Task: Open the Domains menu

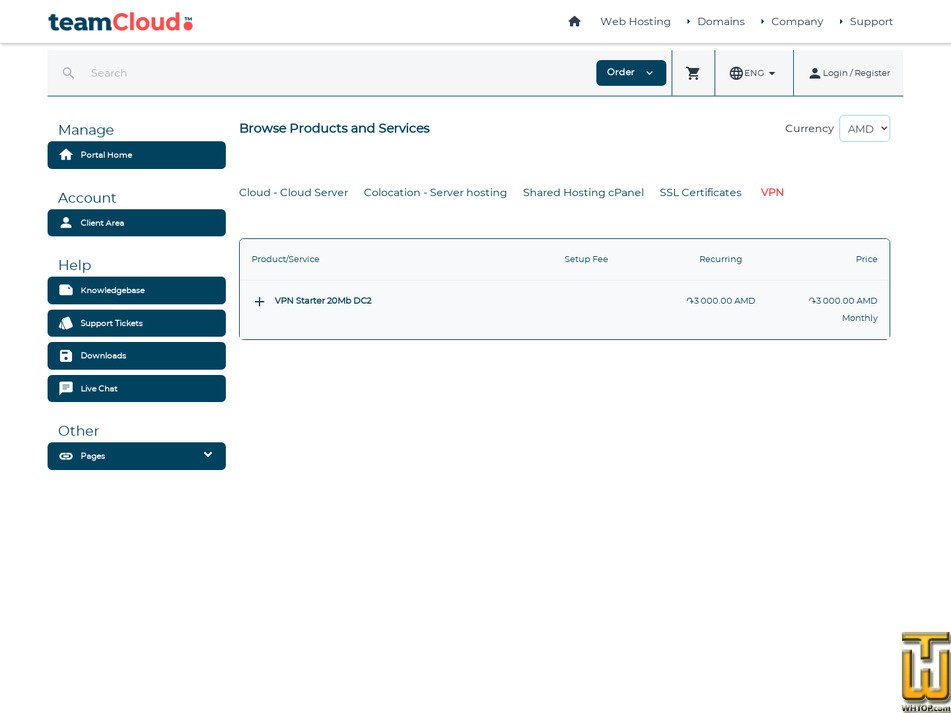Action: tap(721, 21)
